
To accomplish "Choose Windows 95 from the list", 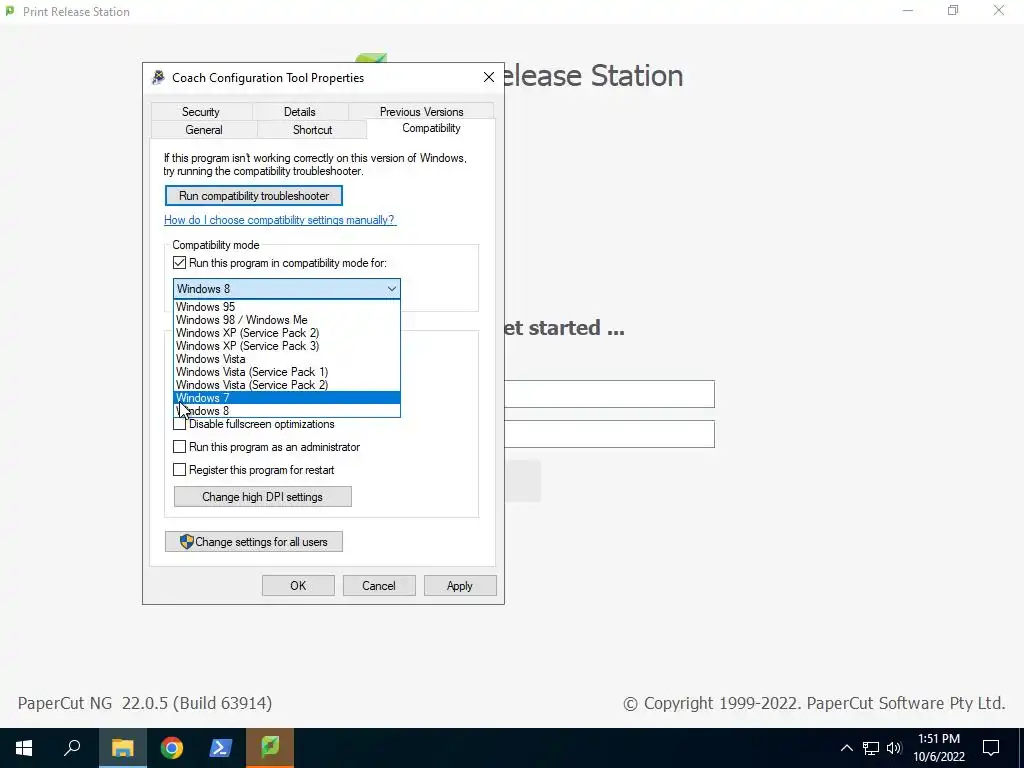I will [x=287, y=306].
